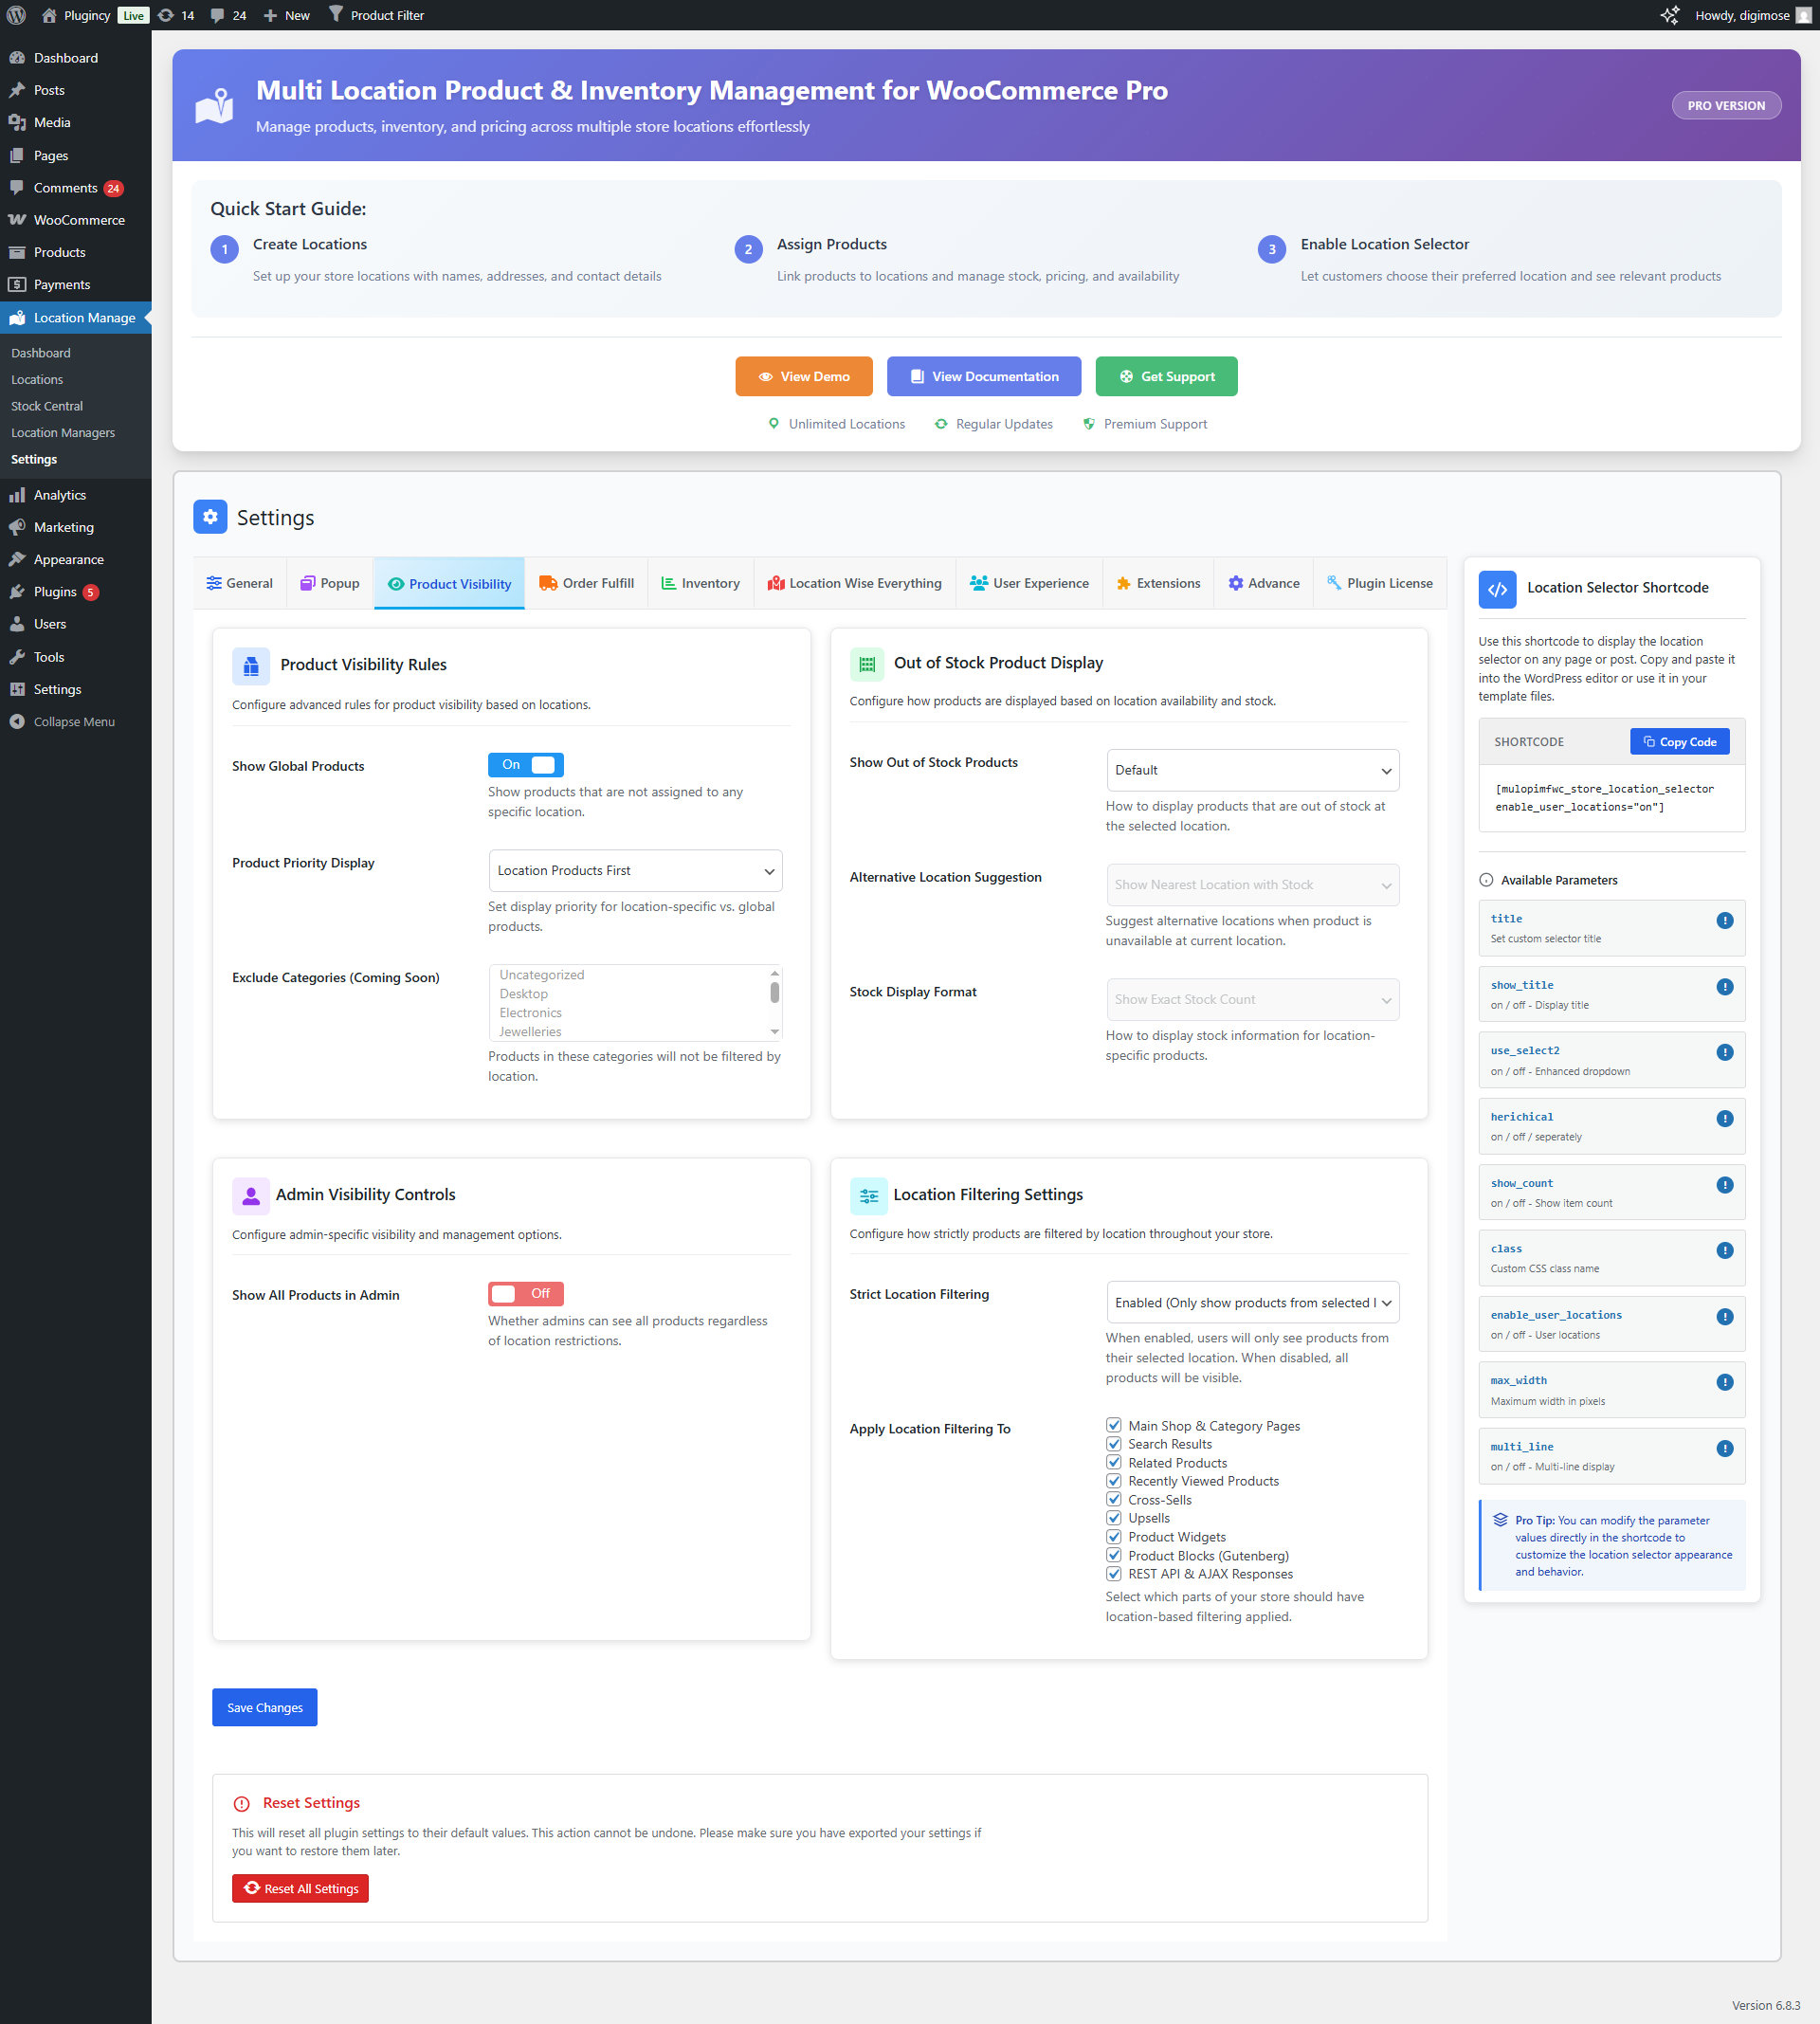Switch to the Inventory settings tab
Viewport: 1820px width, 2024px height.
point(700,583)
